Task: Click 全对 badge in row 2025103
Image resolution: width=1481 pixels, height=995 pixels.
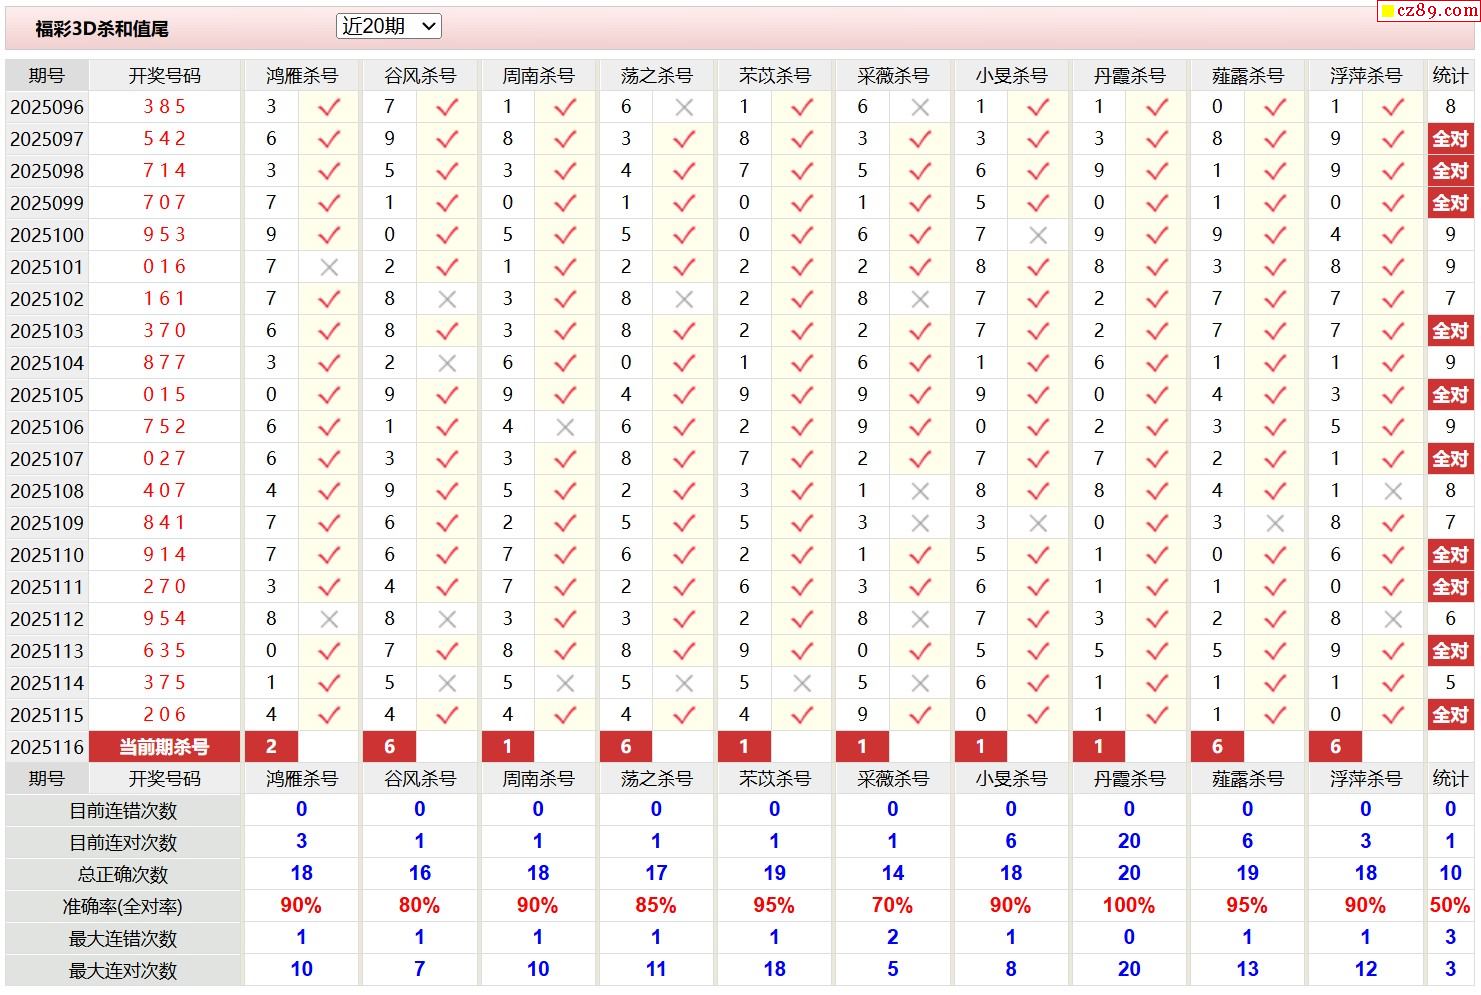Action: (1450, 331)
